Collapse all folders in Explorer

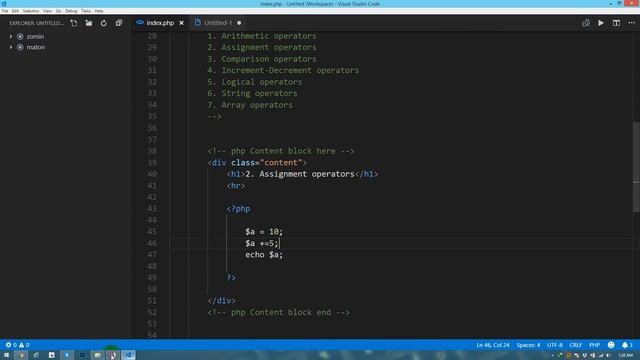coord(119,23)
